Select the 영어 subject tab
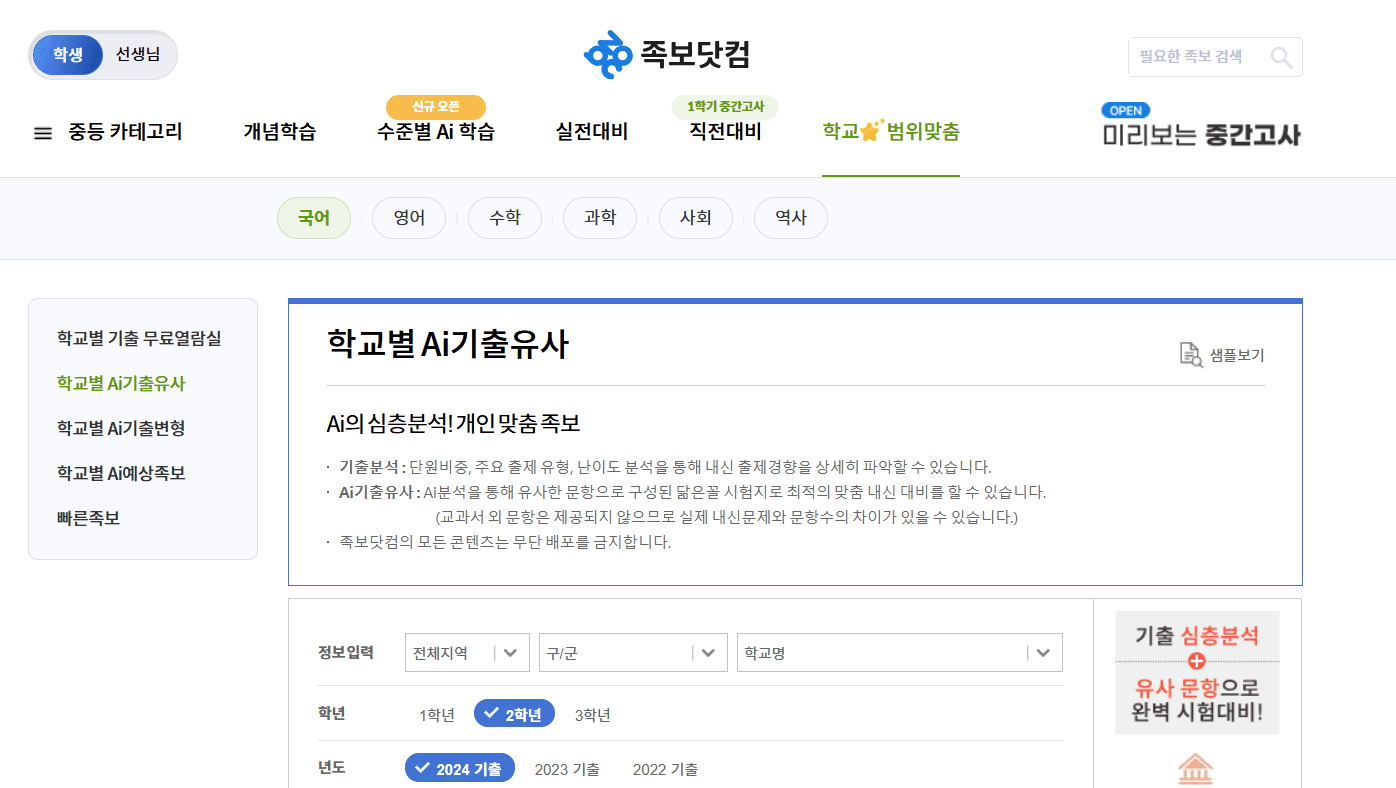 [x=409, y=218]
